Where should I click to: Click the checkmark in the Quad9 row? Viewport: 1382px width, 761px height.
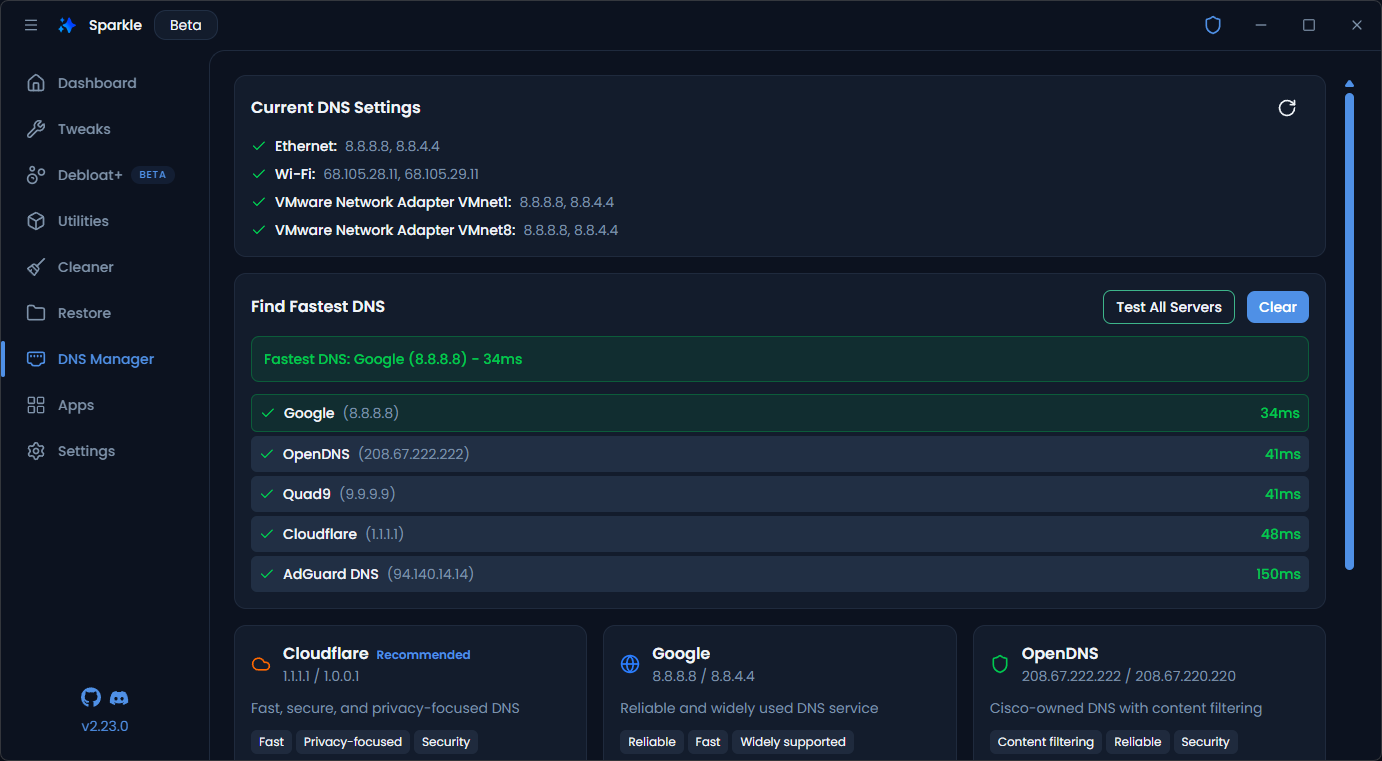coord(267,494)
